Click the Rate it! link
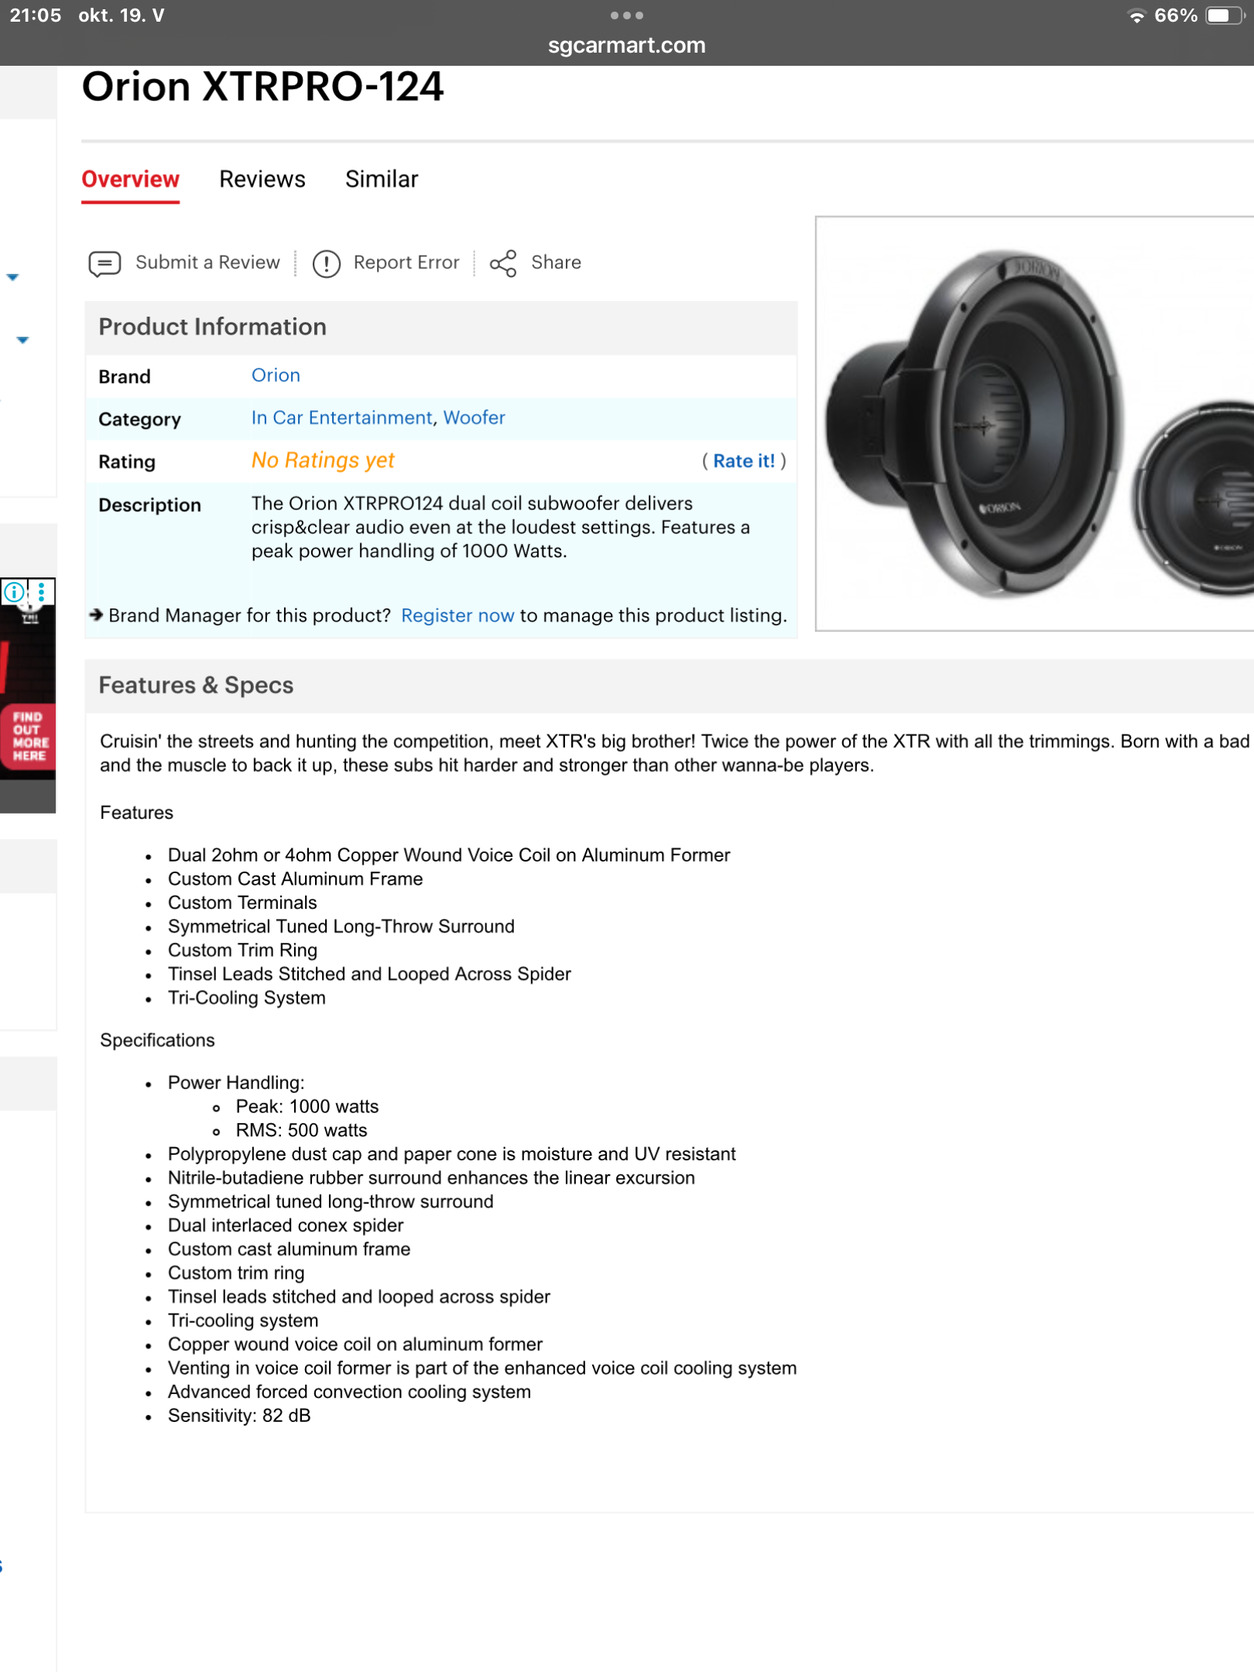Viewport: 1254px width, 1672px height. click(x=743, y=461)
